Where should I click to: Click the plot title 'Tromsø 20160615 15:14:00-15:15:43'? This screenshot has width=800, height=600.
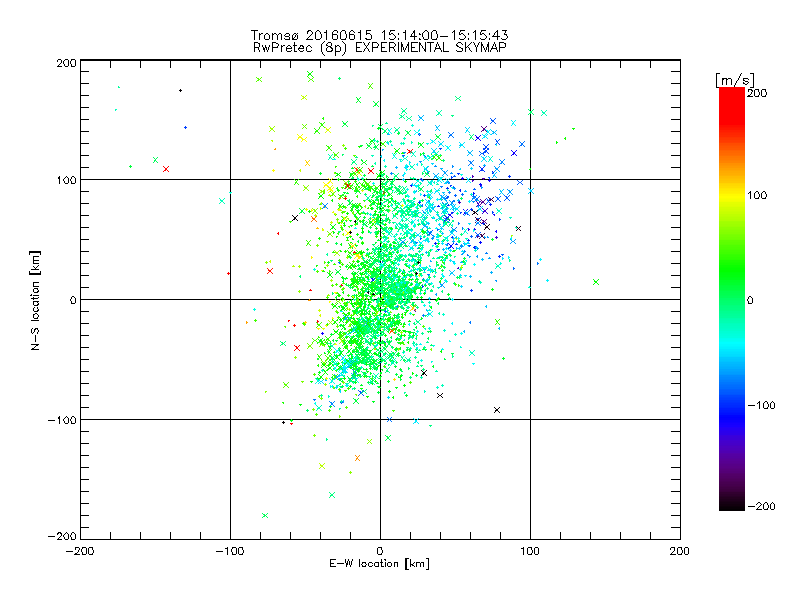pos(379,35)
